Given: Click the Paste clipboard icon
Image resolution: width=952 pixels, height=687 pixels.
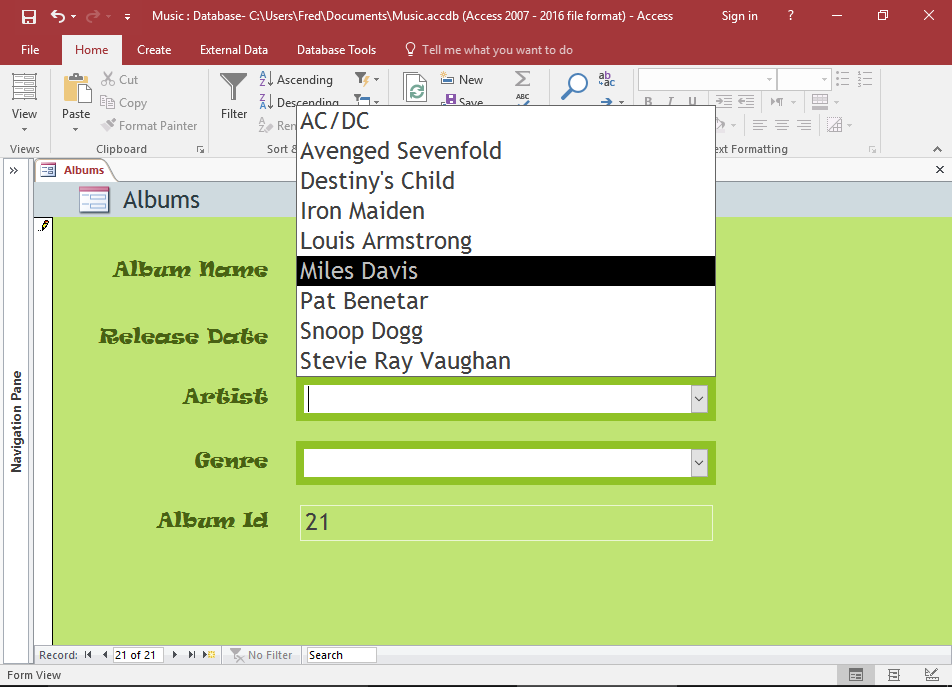Looking at the screenshot, I should point(76,88).
